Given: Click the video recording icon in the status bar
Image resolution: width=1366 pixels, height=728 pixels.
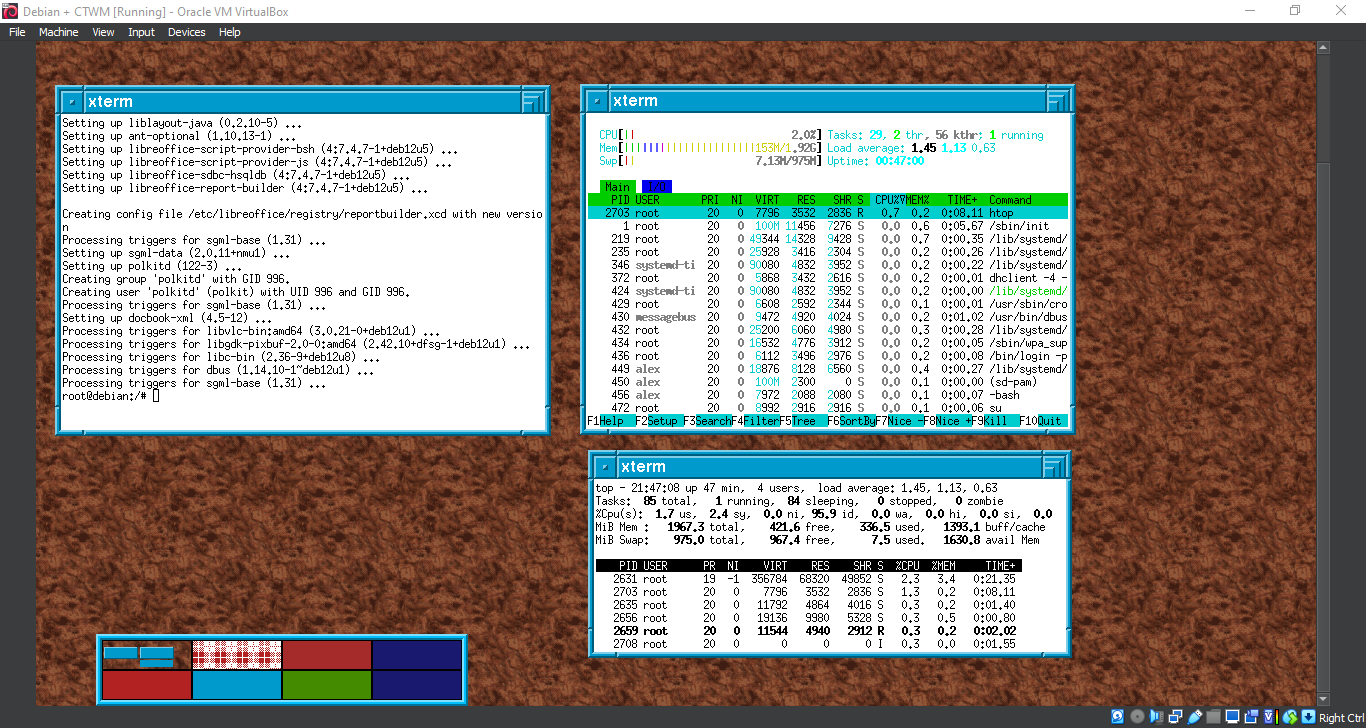Looking at the screenshot, I should (1252, 717).
